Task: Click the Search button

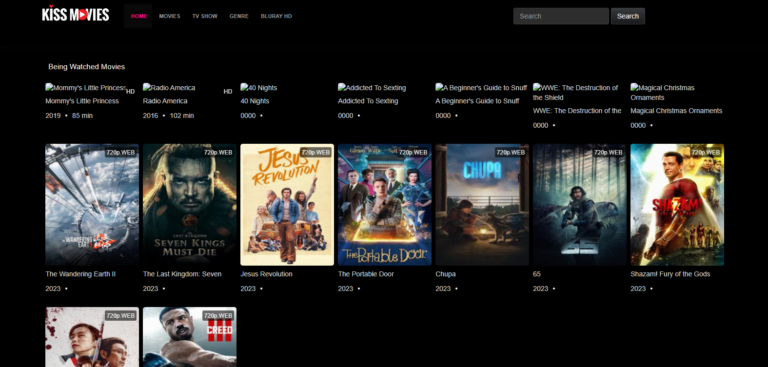Action: [x=628, y=16]
